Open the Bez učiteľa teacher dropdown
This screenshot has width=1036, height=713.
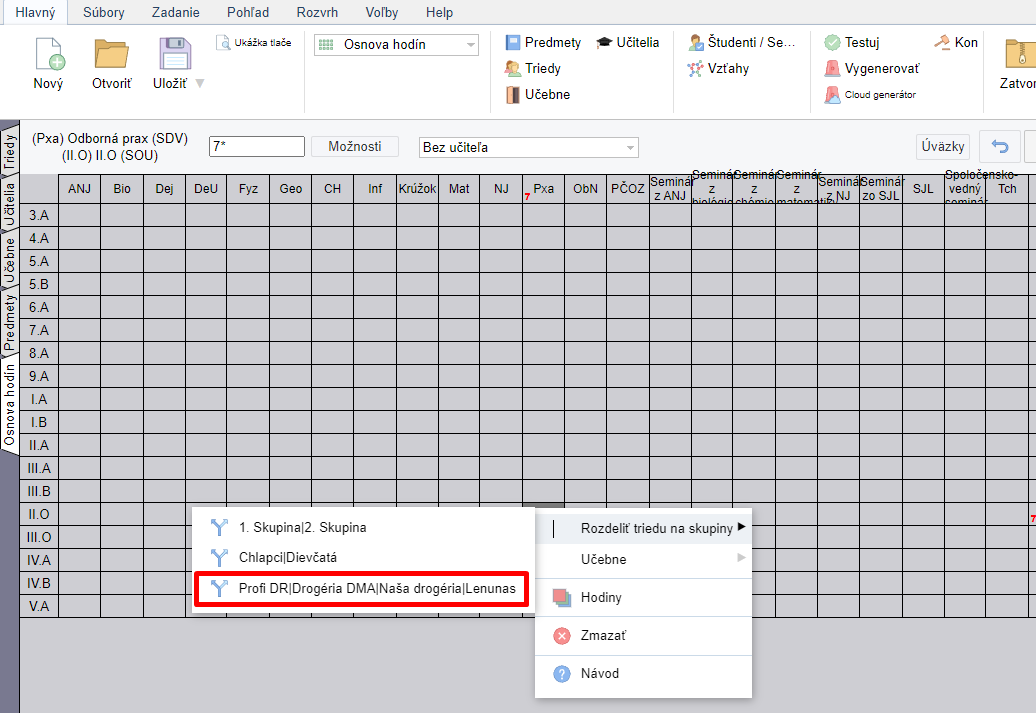(x=529, y=147)
